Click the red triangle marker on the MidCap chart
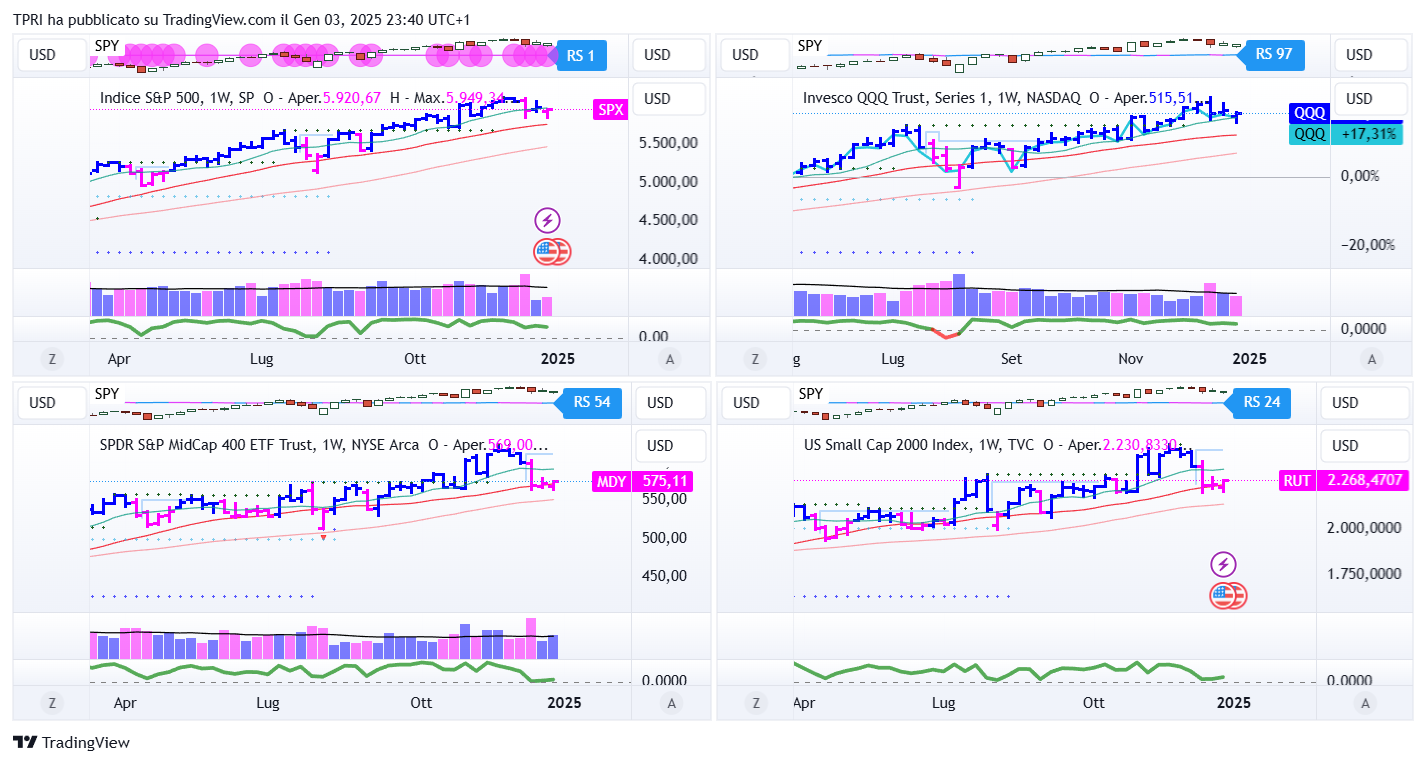The image size is (1426, 764). pyautogui.click(x=324, y=538)
